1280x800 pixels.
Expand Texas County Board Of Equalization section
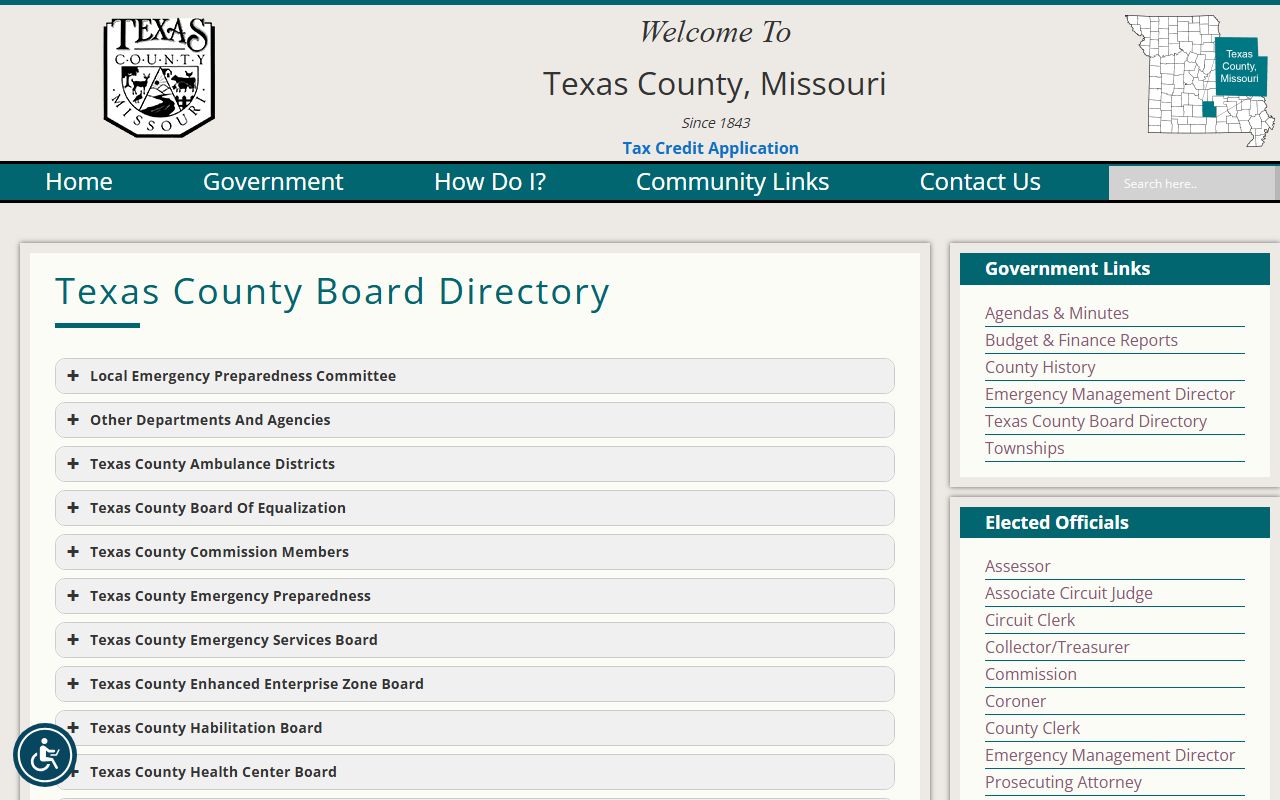[x=475, y=508]
